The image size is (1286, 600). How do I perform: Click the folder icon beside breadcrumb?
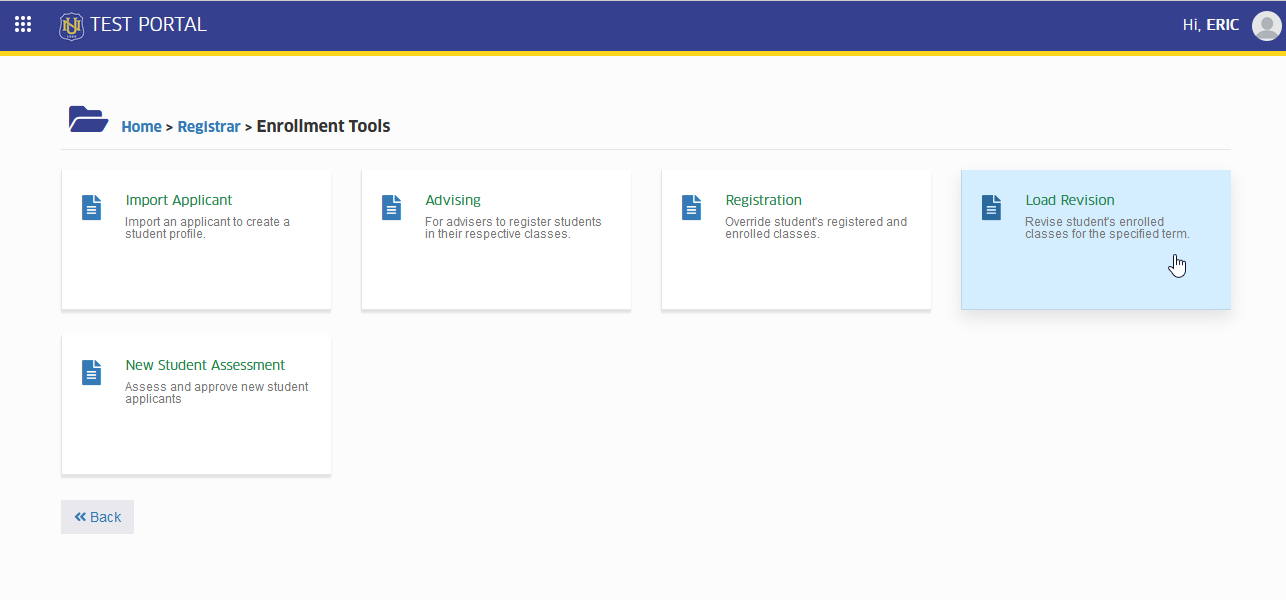point(88,119)
